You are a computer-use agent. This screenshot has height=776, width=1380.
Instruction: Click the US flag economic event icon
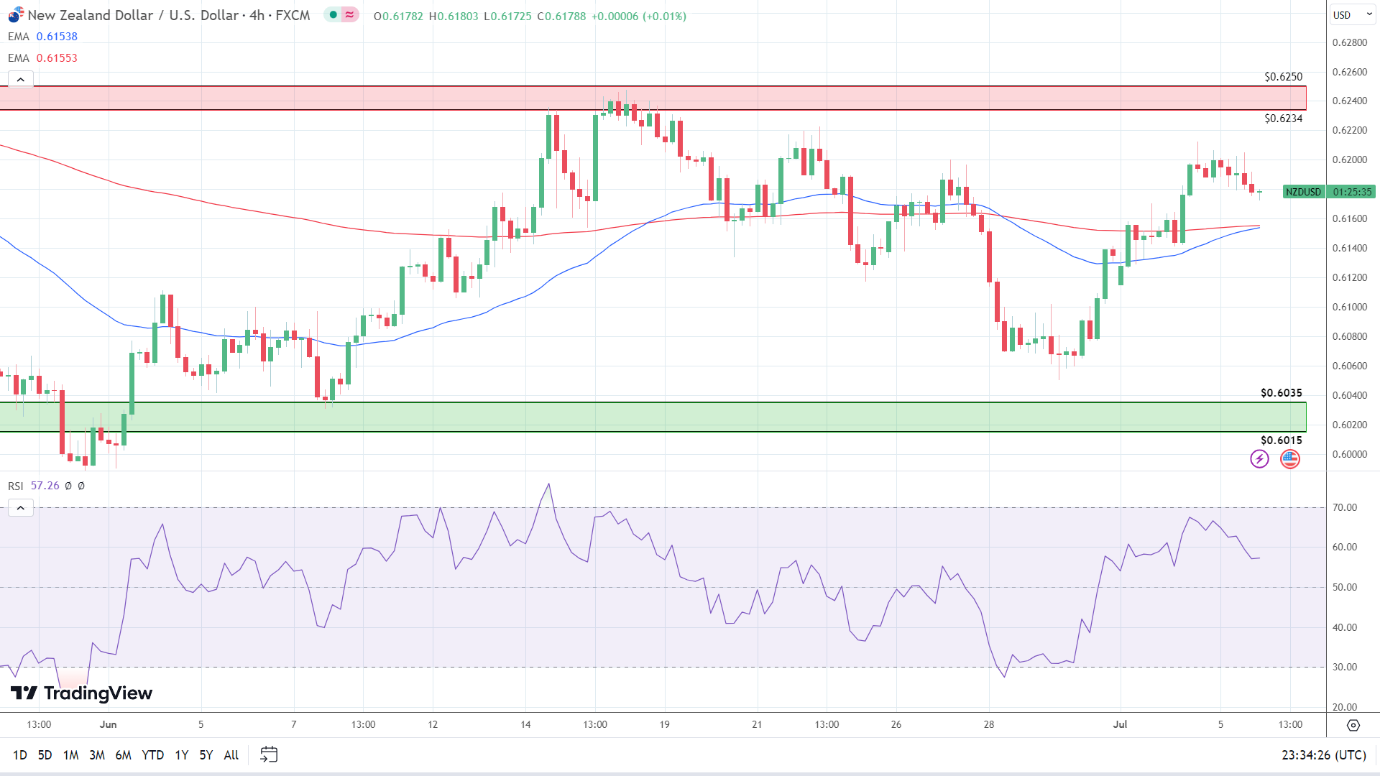pos(1290,459)
